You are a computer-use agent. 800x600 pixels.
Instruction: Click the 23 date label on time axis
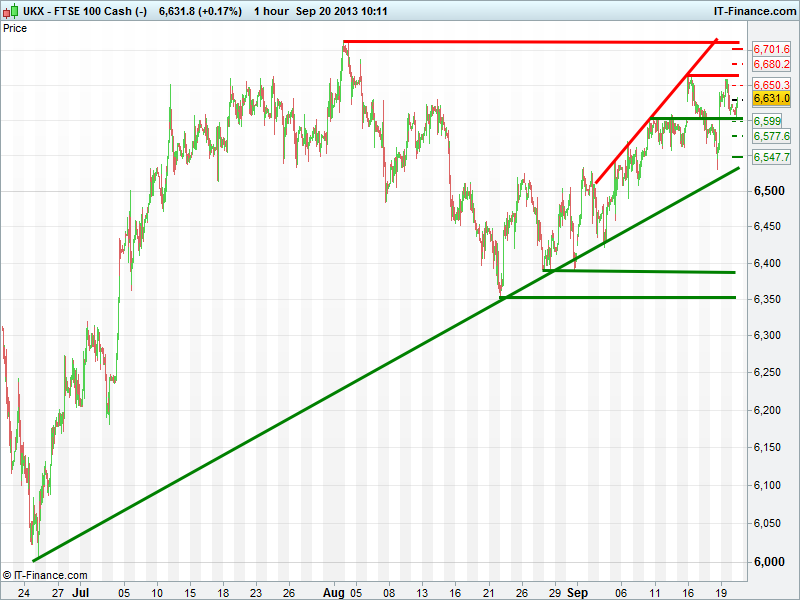256,593
